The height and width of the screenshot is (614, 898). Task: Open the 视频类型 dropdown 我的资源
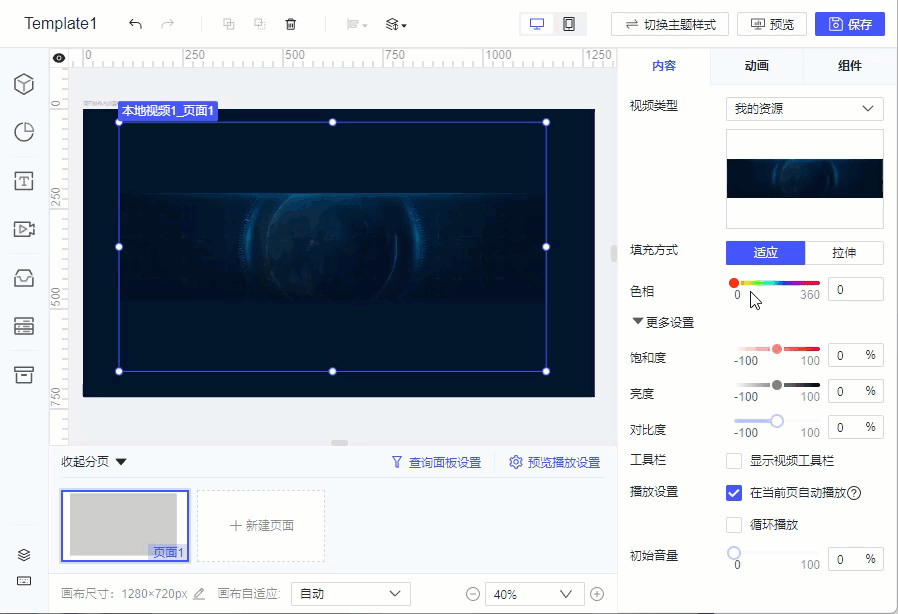click(804, 109)
